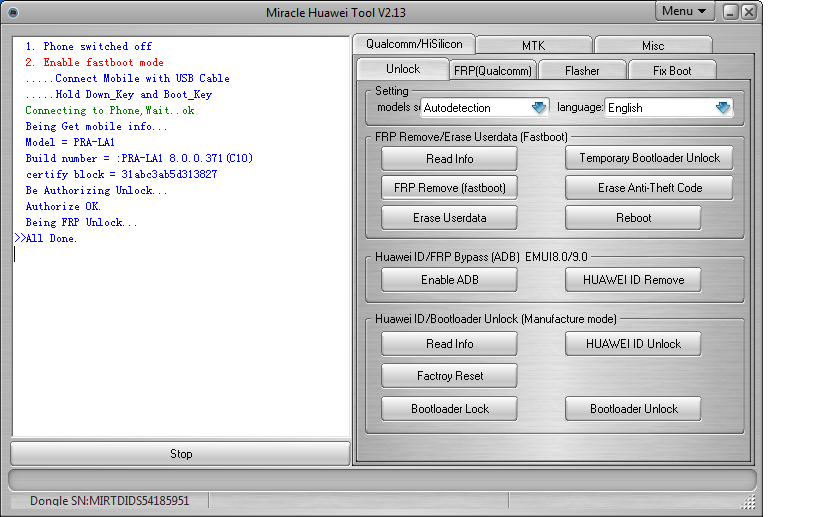Viewport: 819px width, 517px height.
Task: Click the 'certify block' log line
Action: tap(121, 174)
